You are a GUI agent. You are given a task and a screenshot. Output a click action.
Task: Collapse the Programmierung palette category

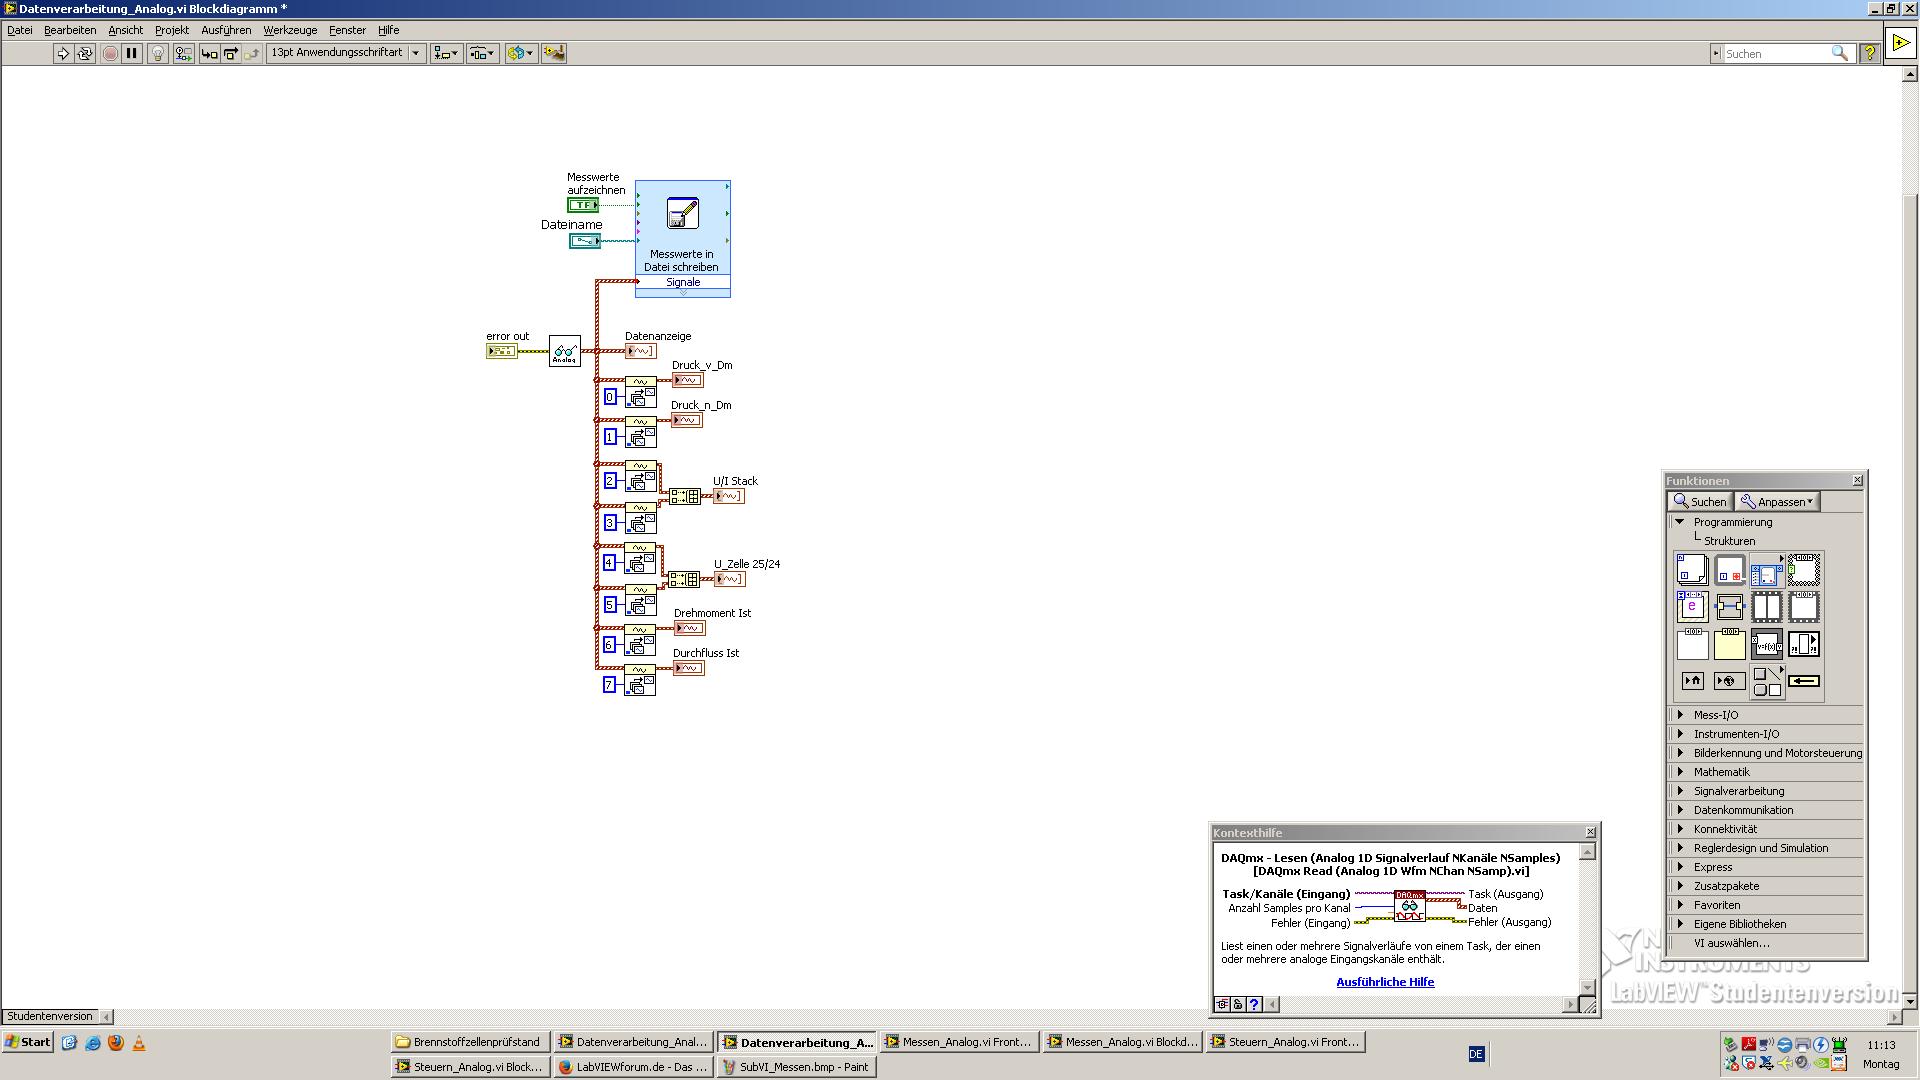(x=1681, y=522)
